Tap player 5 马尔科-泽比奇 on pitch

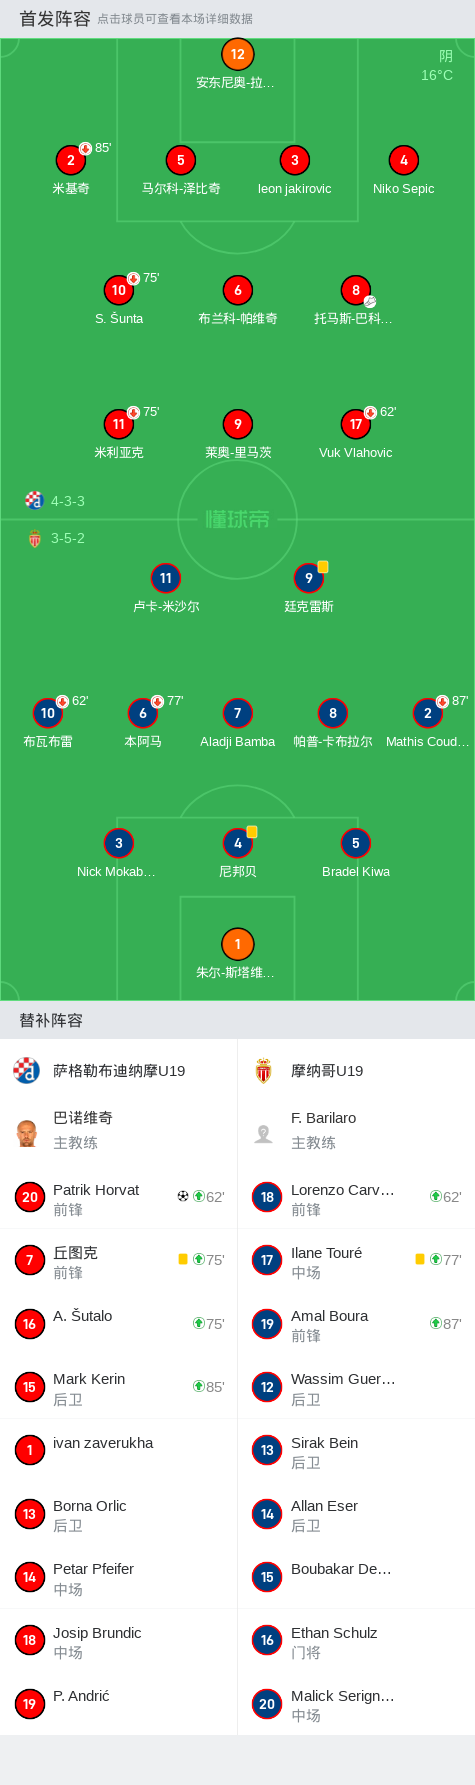click(x=181, y=160)
